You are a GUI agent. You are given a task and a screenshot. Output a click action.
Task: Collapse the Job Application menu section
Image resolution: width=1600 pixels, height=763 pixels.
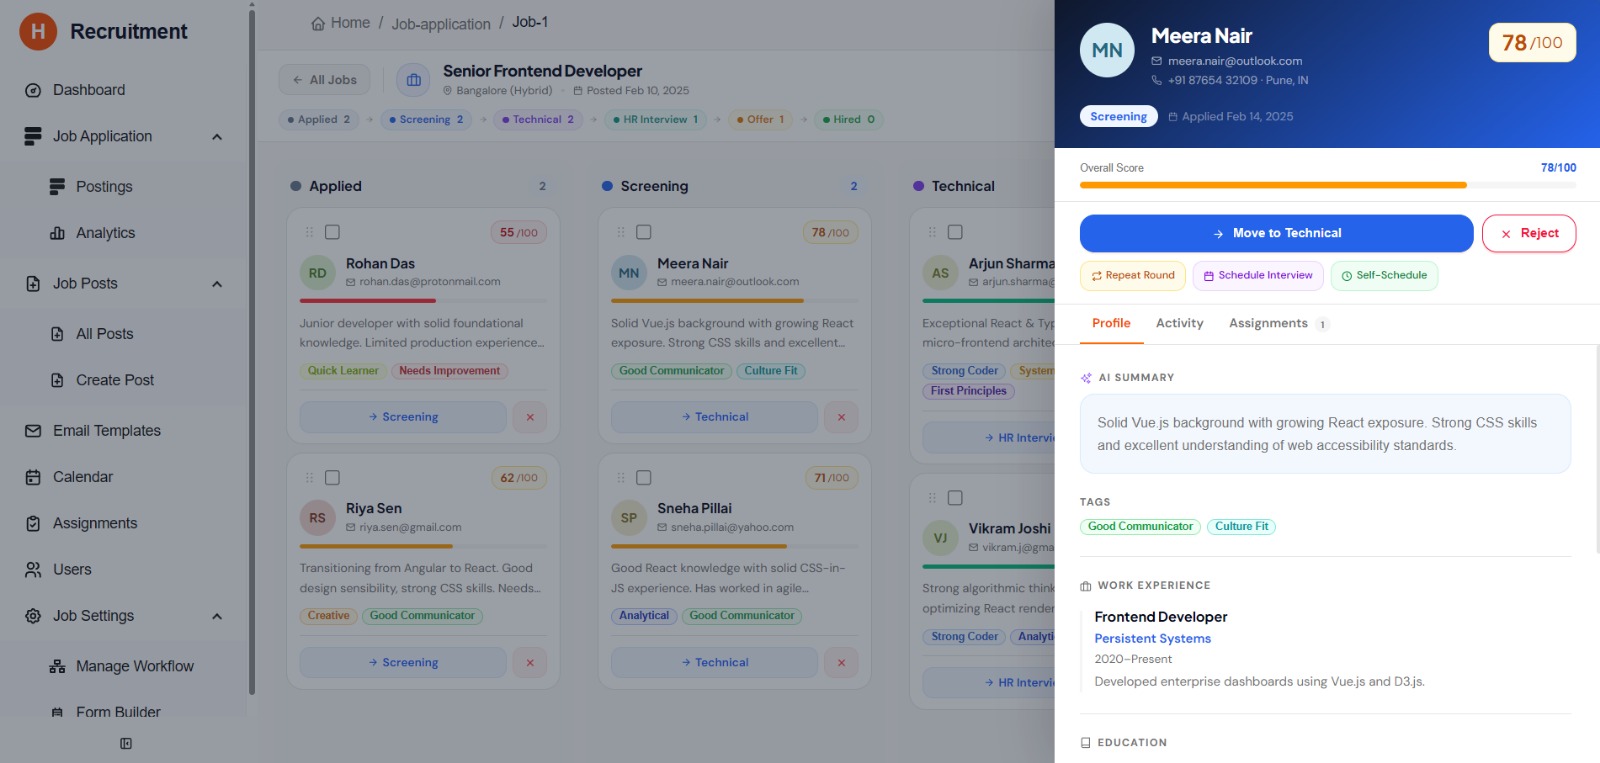(217, 137)
